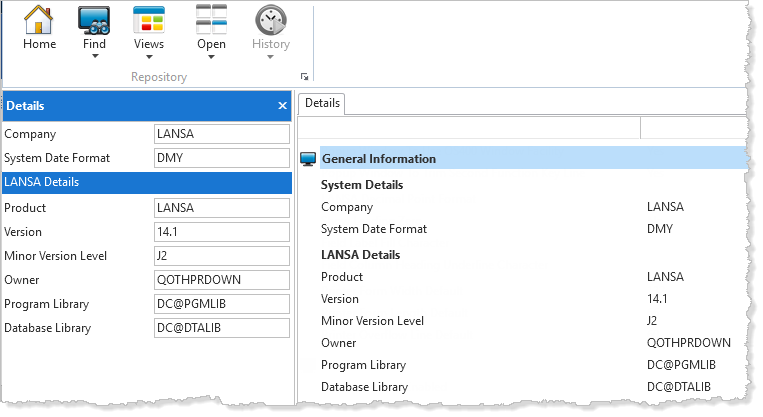Switch to the Details tab
This screenshot has width=763, height=417.
coord(322,103)
